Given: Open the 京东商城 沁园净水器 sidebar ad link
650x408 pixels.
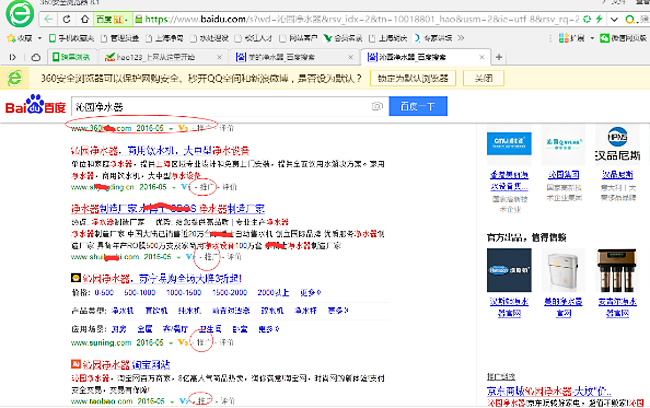Looking at the screenshot, I should point(549,391).
